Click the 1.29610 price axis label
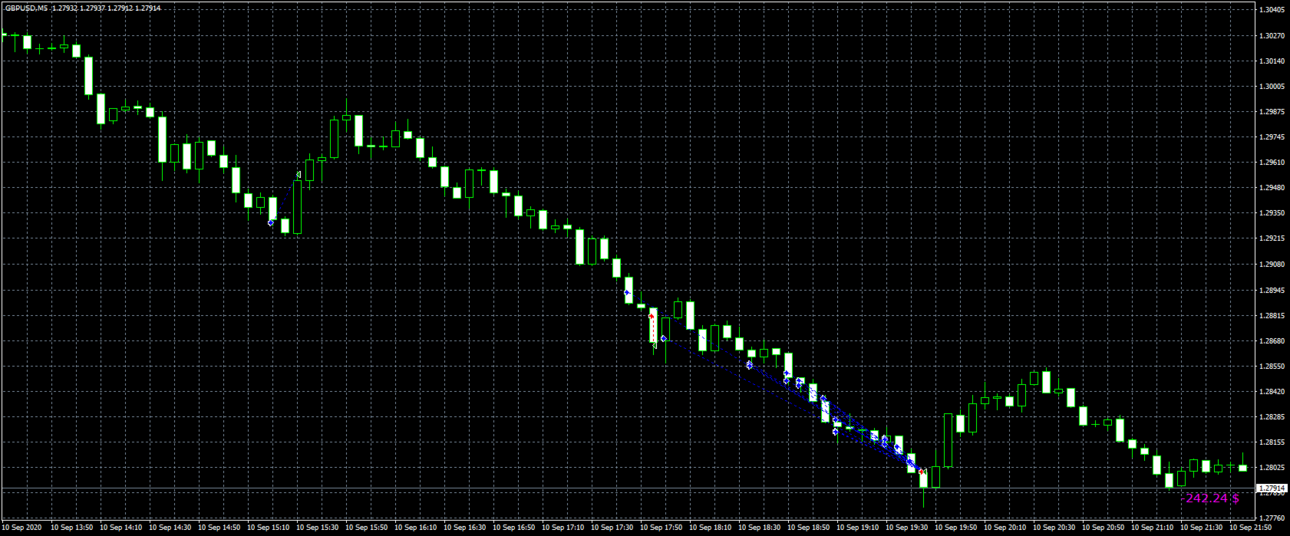 coord(1270,162)
